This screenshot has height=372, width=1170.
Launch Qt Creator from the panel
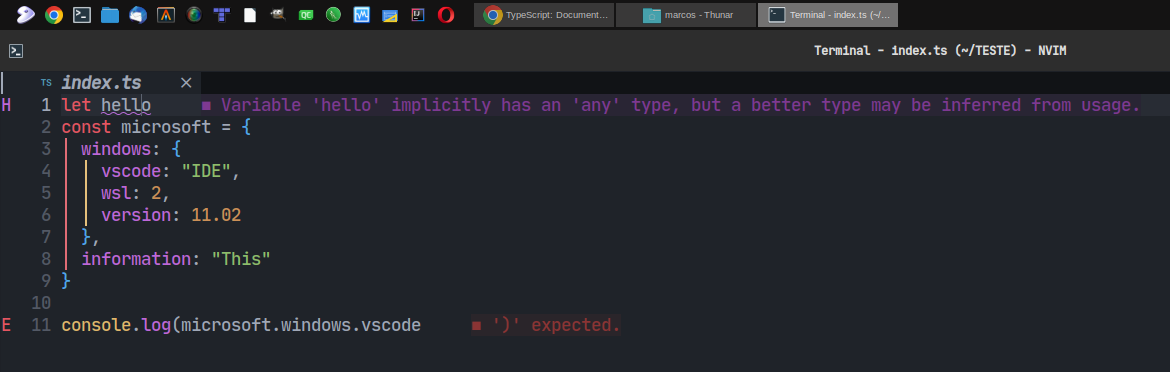pos(306,15)
